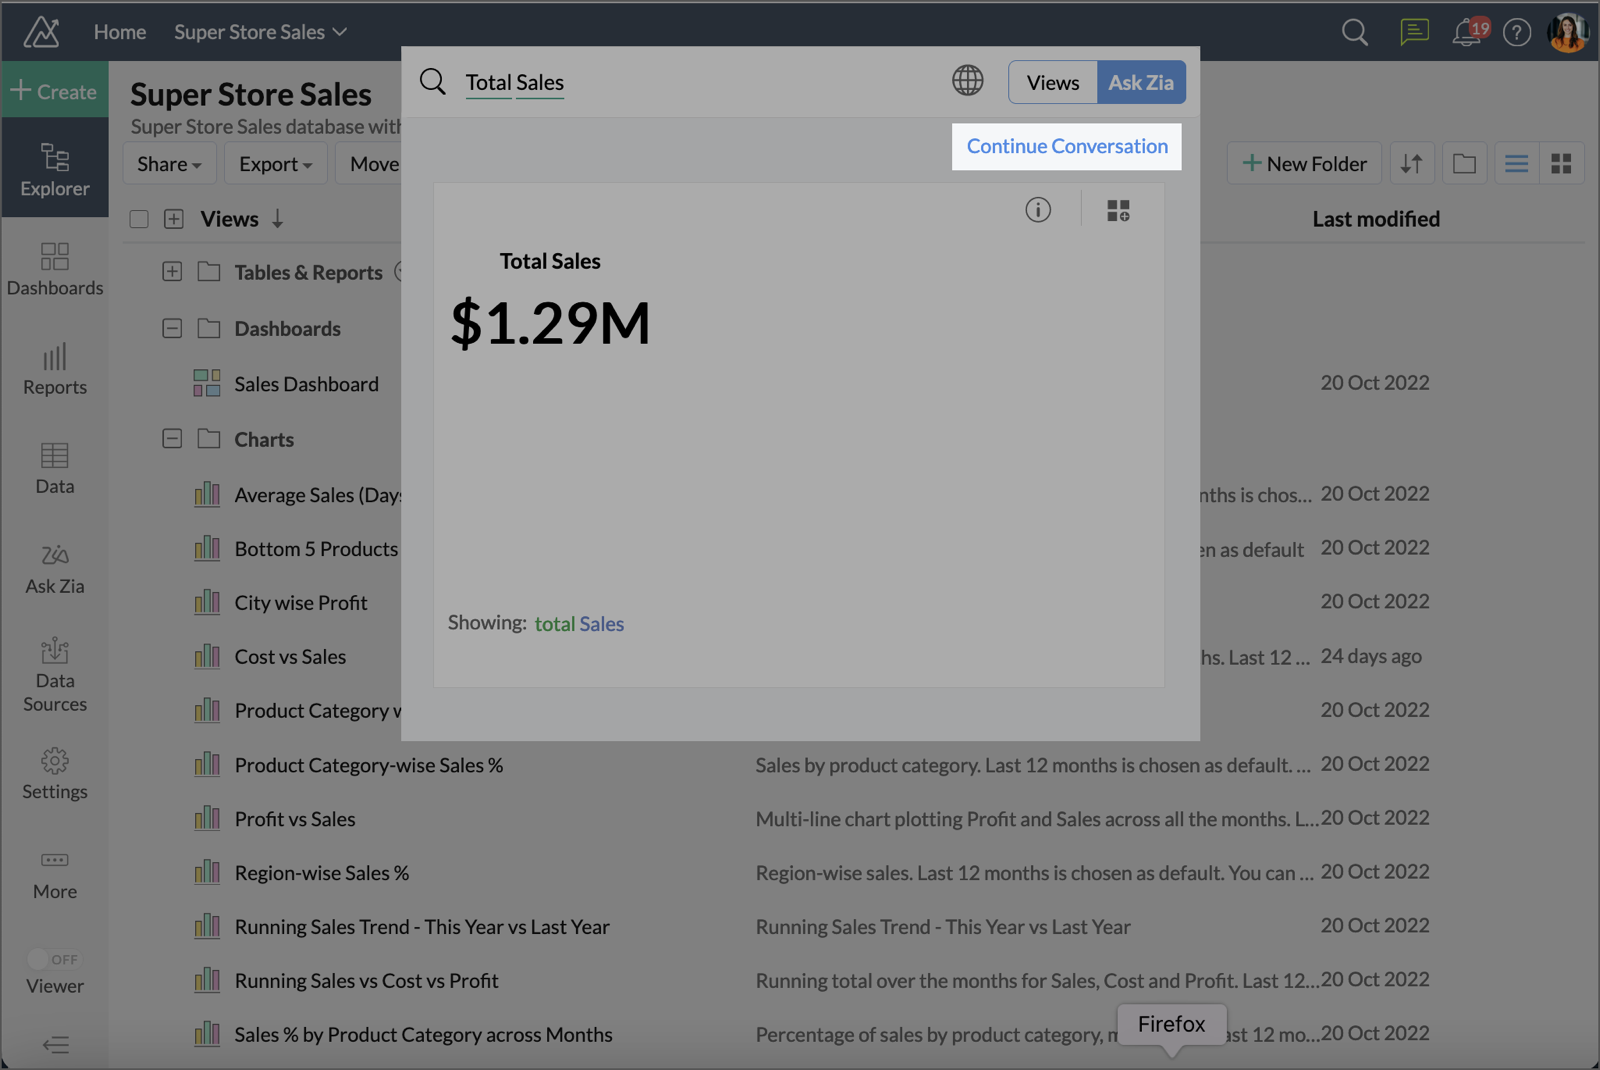
Task: Open the Export dropdown
Action: (x=275, y=164)
